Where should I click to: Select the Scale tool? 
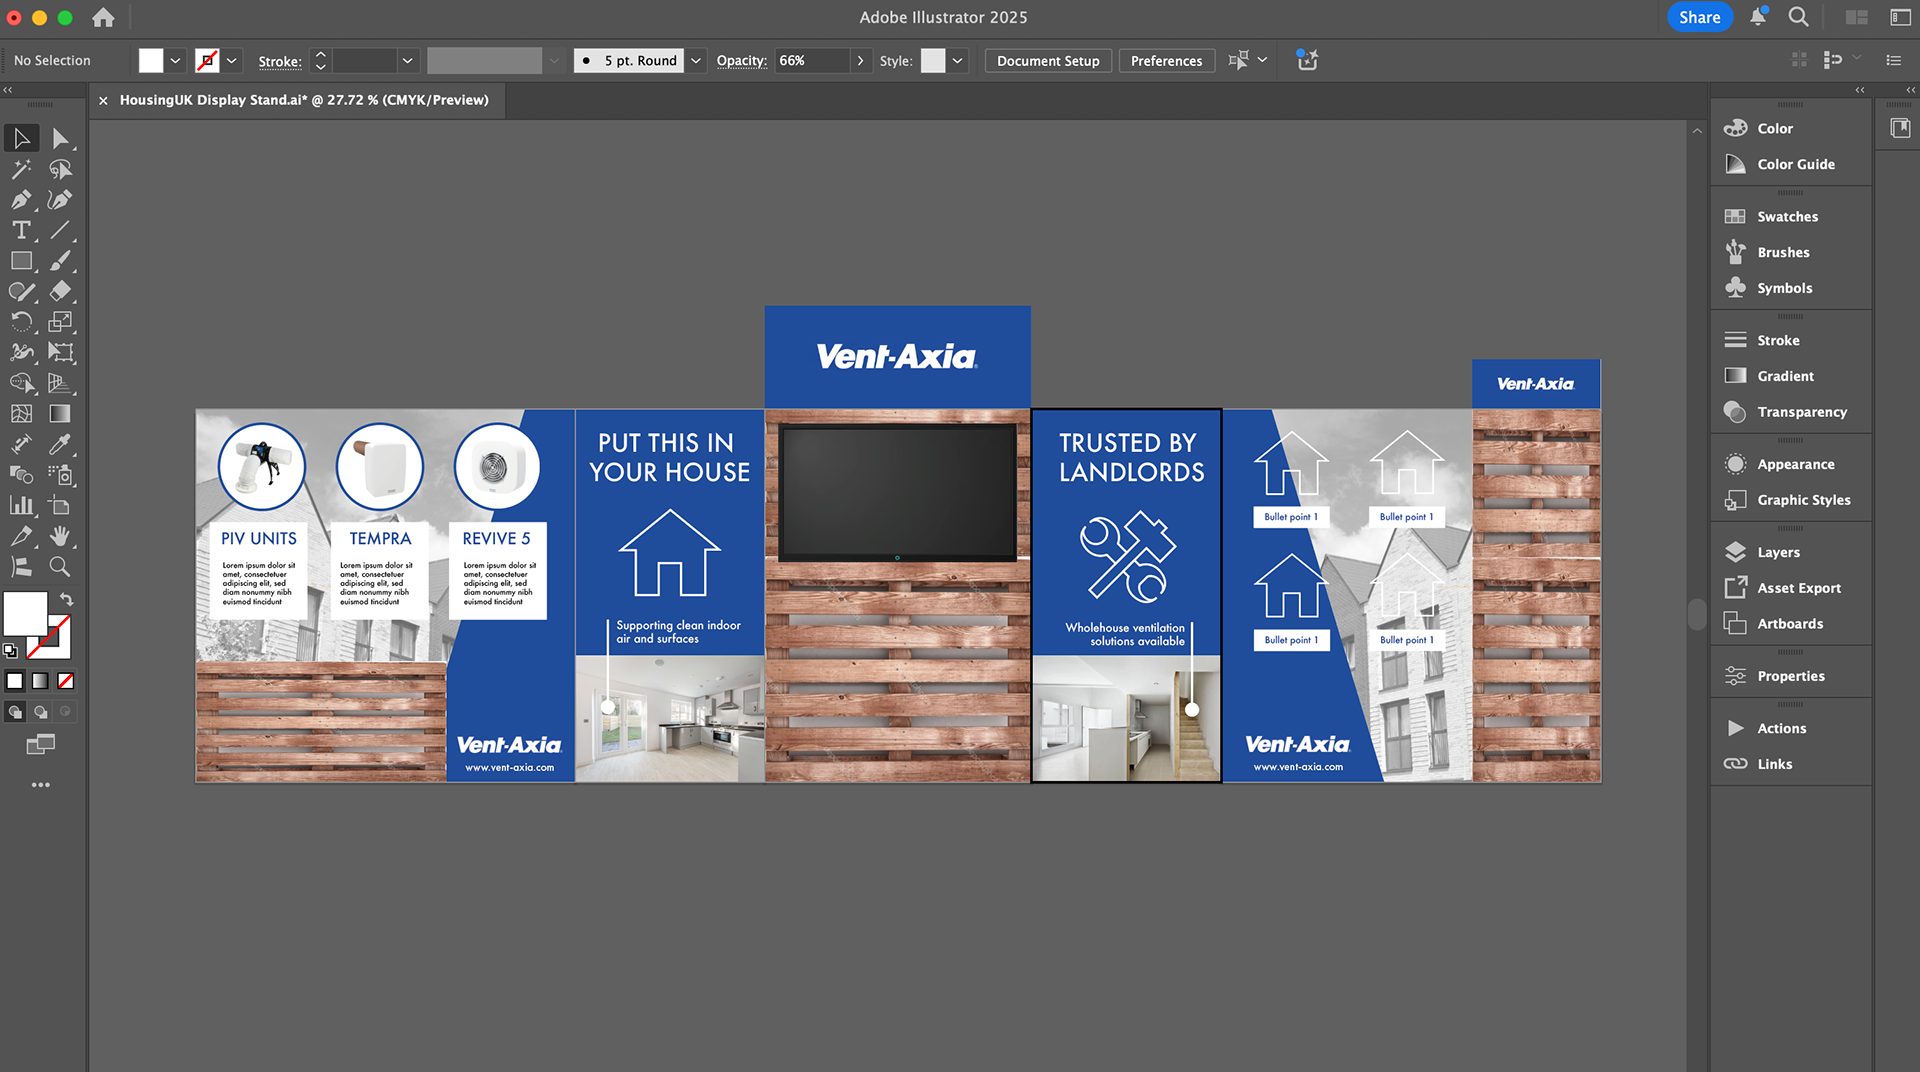pyautogui.click(x=60, y=322)
